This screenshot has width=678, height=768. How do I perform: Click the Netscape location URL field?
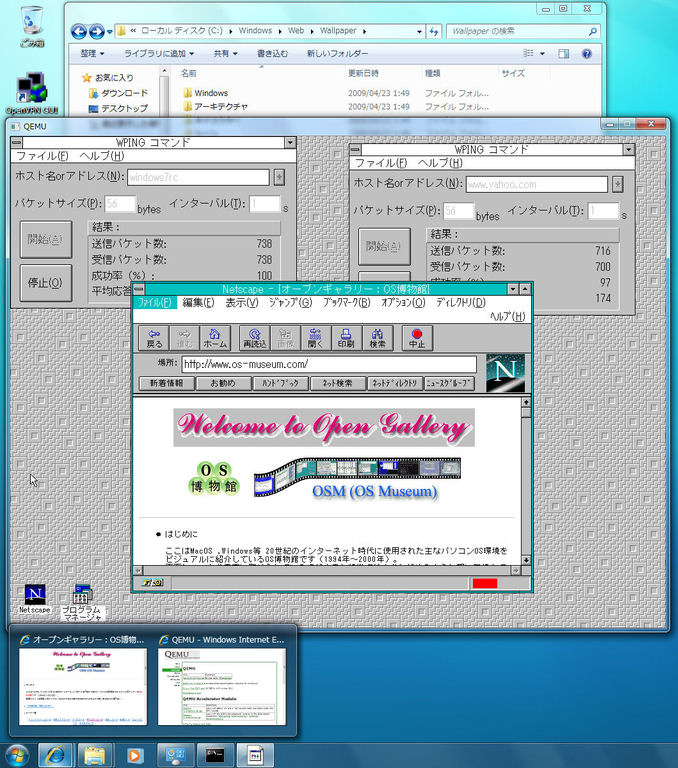click(x=329, y=364)
